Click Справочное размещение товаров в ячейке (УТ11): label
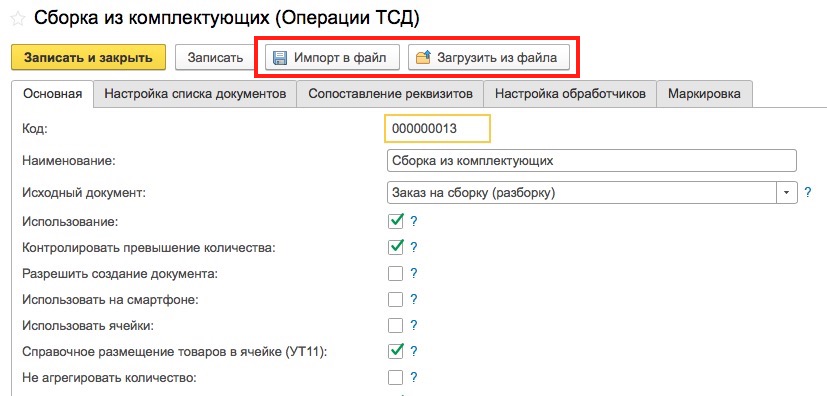The width and height of the screenshot is (827, 396). coord(175,351)
